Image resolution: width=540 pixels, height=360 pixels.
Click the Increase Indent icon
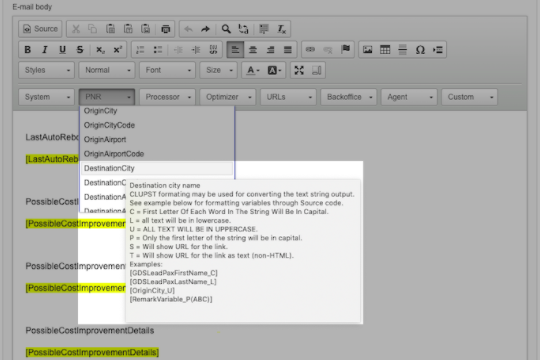tap(196, 50)
